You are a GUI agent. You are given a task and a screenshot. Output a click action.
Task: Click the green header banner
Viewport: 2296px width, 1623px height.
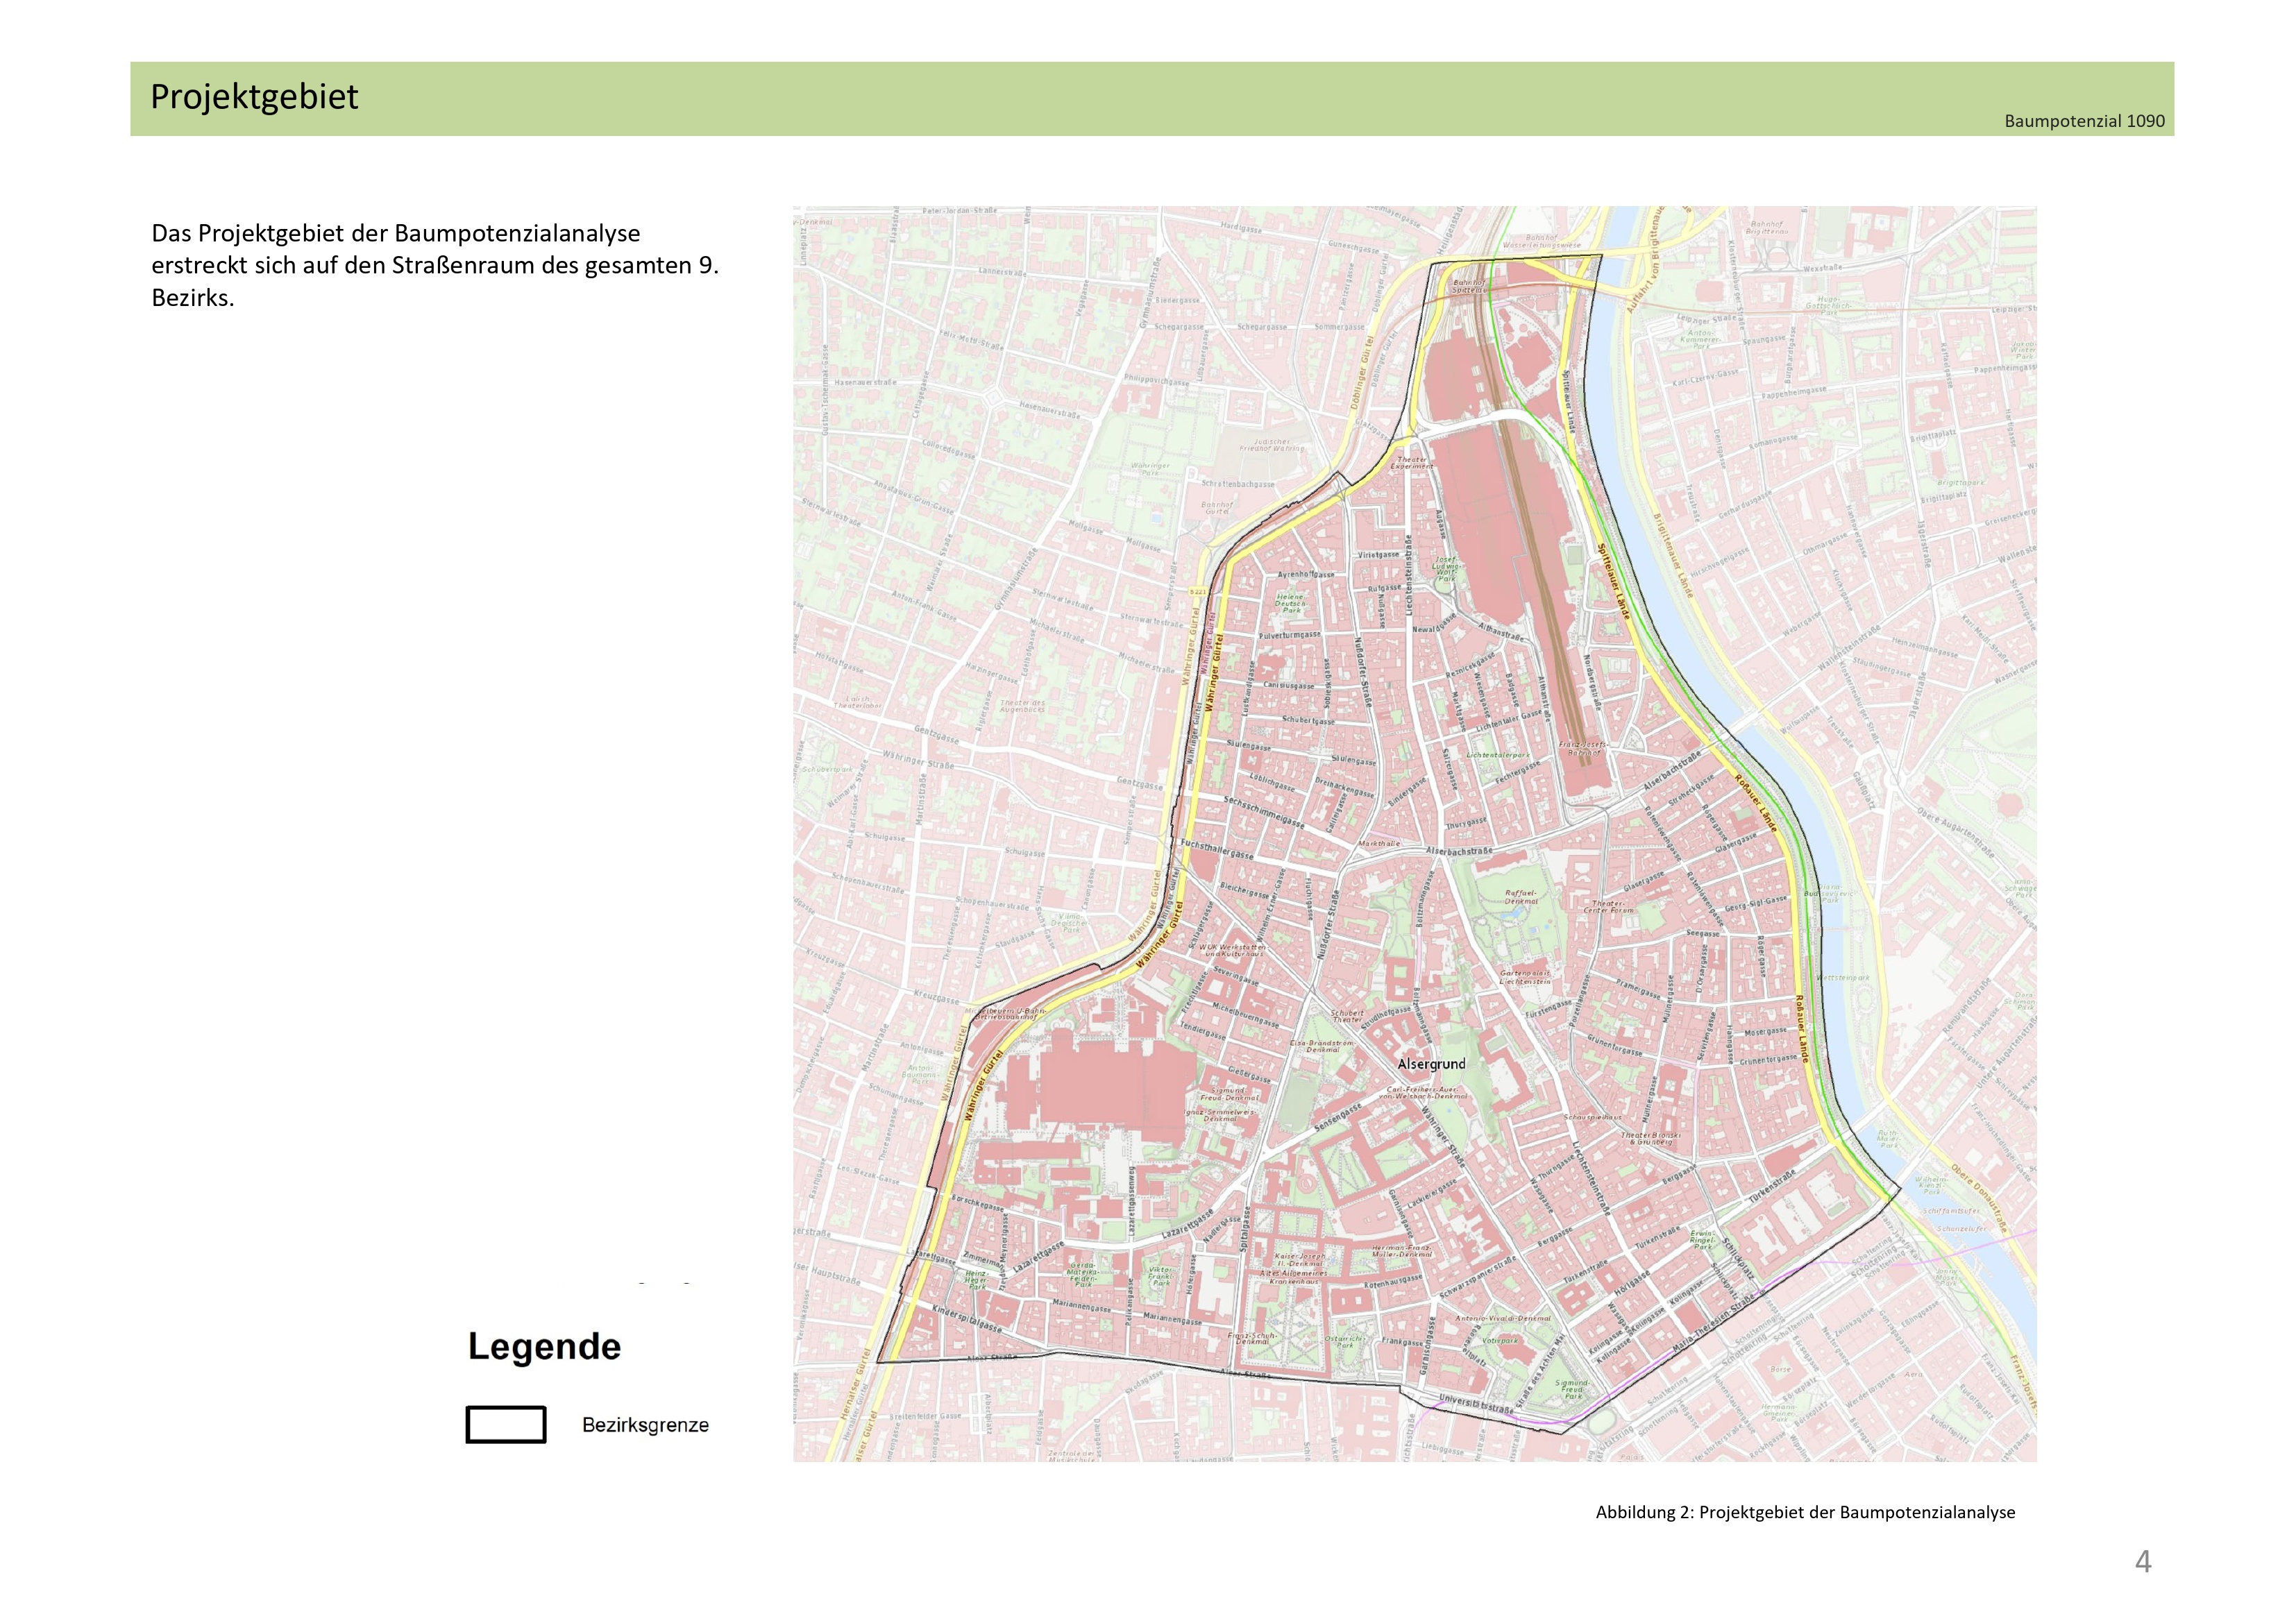pyautogui.click(x=1150, y=98)
